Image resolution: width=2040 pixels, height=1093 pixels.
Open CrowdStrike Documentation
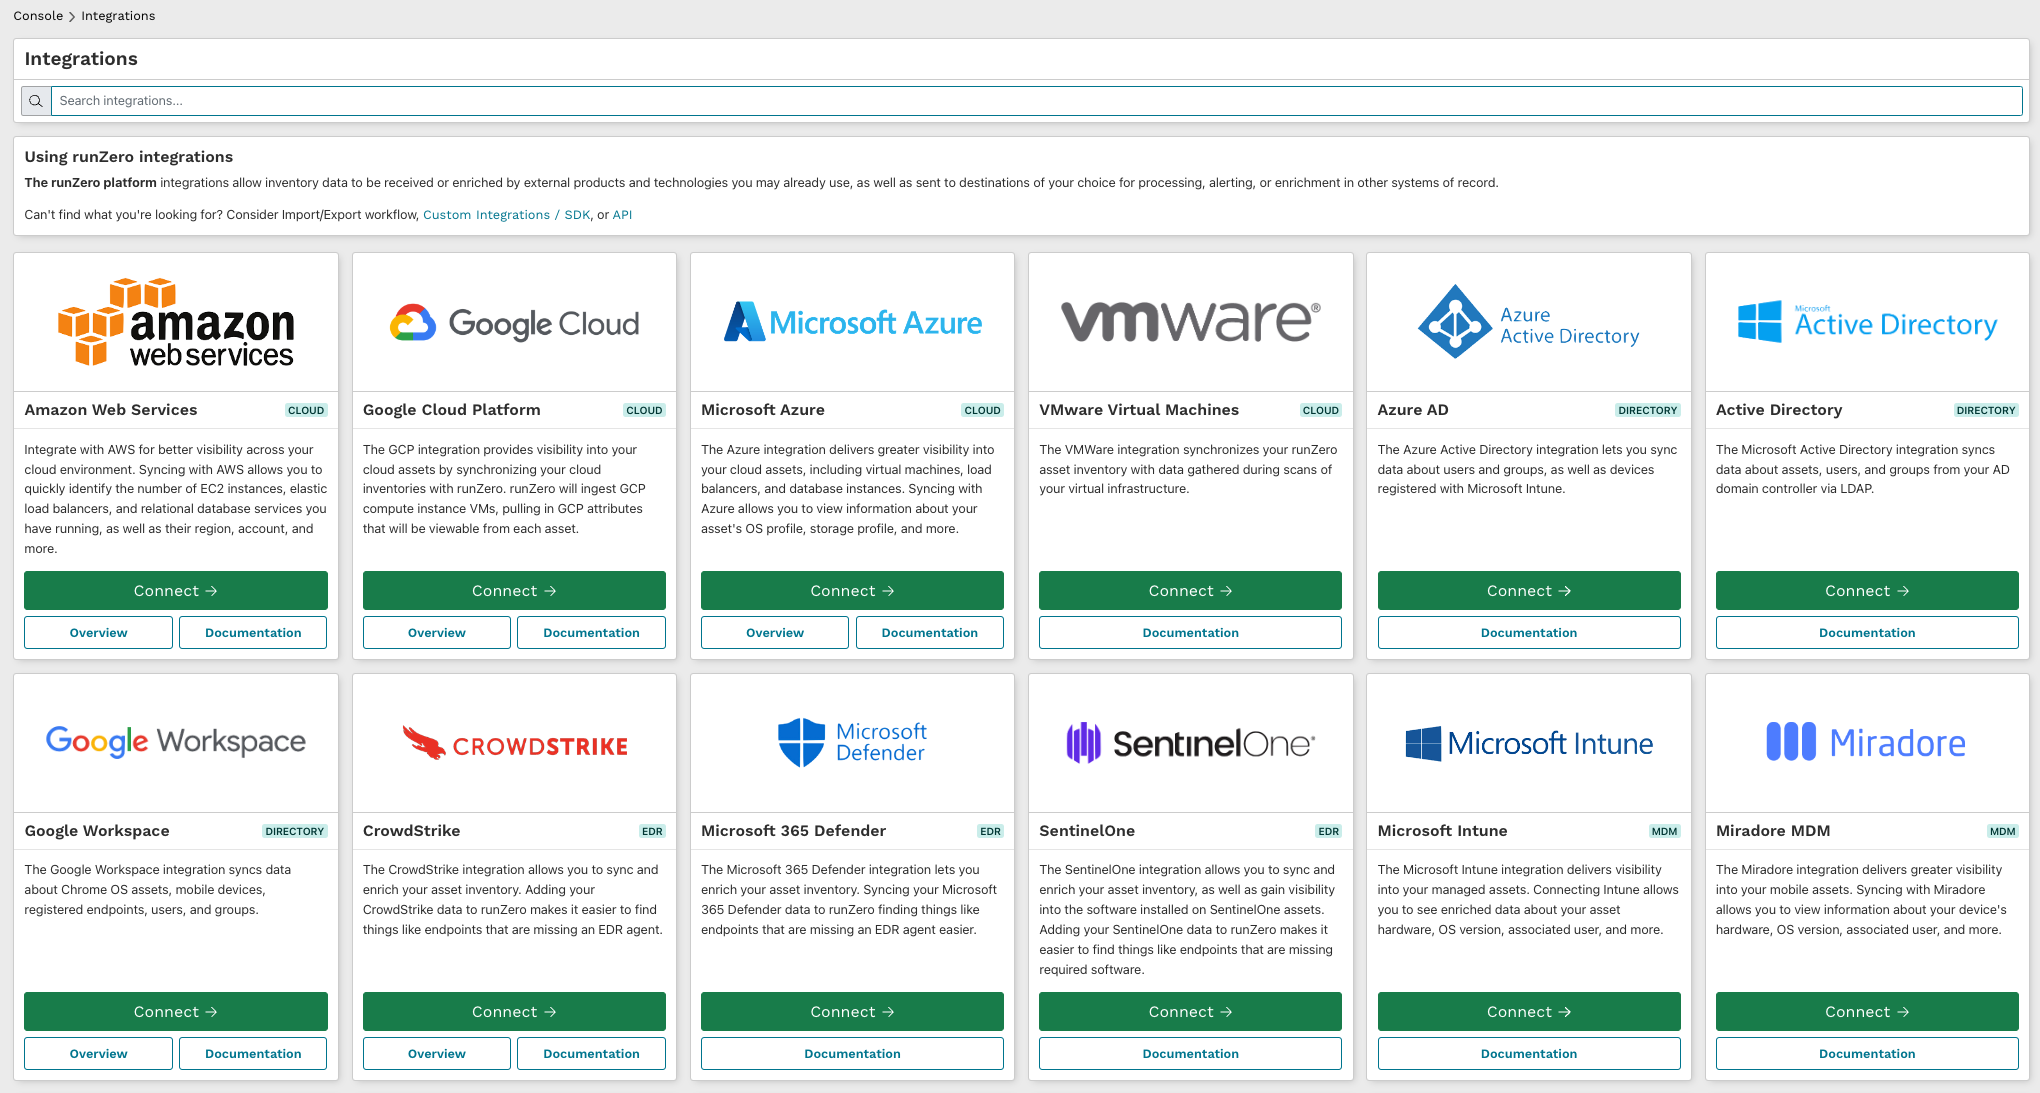(x=591, y=1054)
